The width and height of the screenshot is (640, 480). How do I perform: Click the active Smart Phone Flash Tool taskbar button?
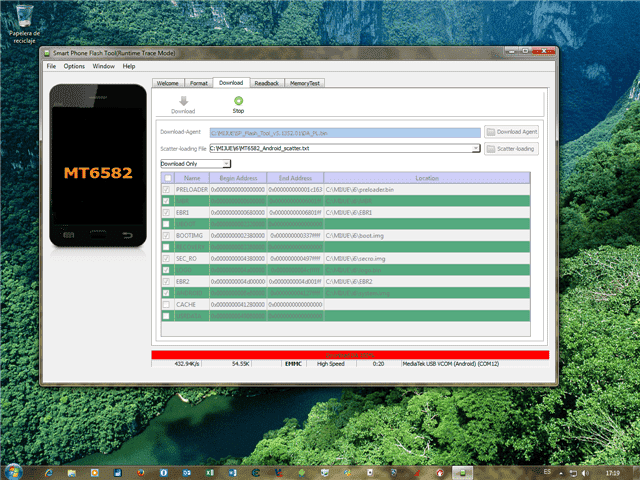pos(462,473)
